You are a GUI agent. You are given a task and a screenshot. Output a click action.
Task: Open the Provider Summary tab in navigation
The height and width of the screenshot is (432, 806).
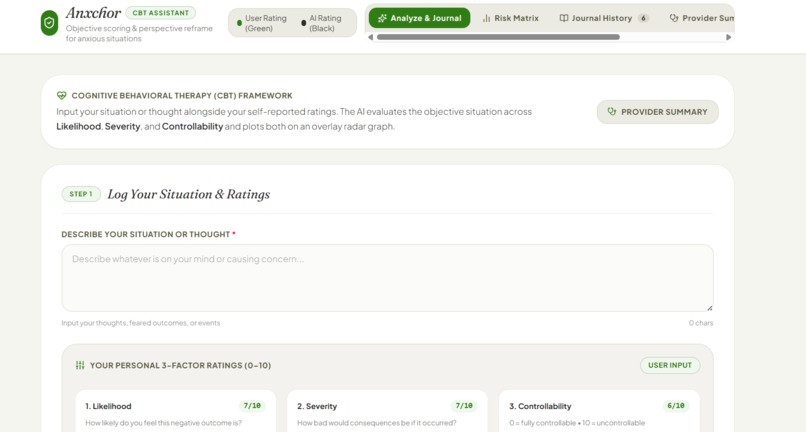(x=701, y=18)
